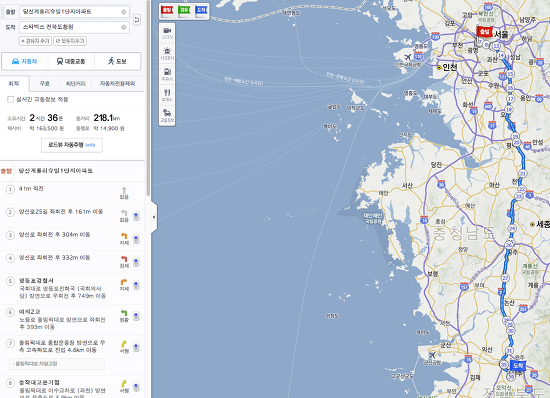Select the green 경유 waypoint flag
The image size is (550, 398).
point(184,11)
